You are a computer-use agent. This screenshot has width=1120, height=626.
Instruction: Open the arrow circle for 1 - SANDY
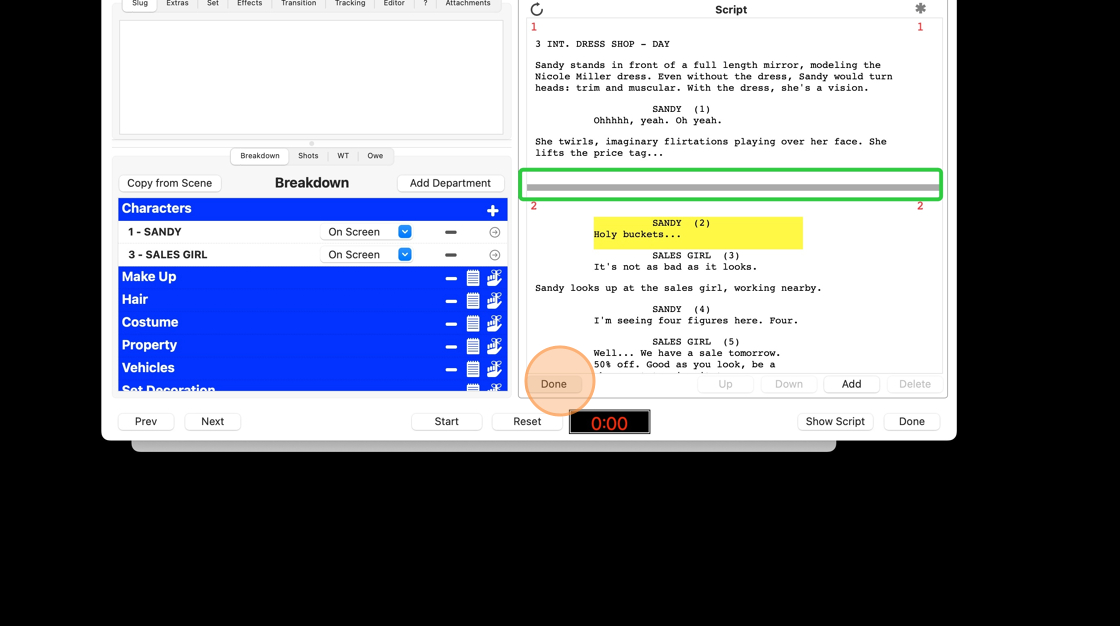tap(494, 232)
